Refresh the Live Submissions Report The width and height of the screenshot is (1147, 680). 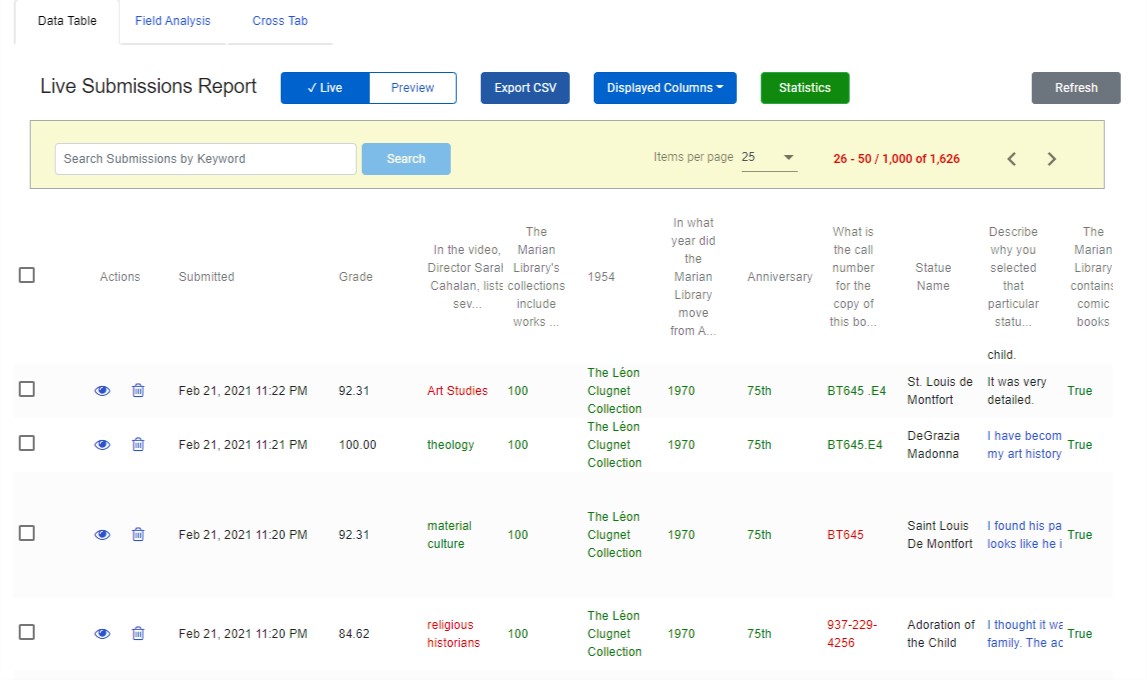click(1075, 88)
